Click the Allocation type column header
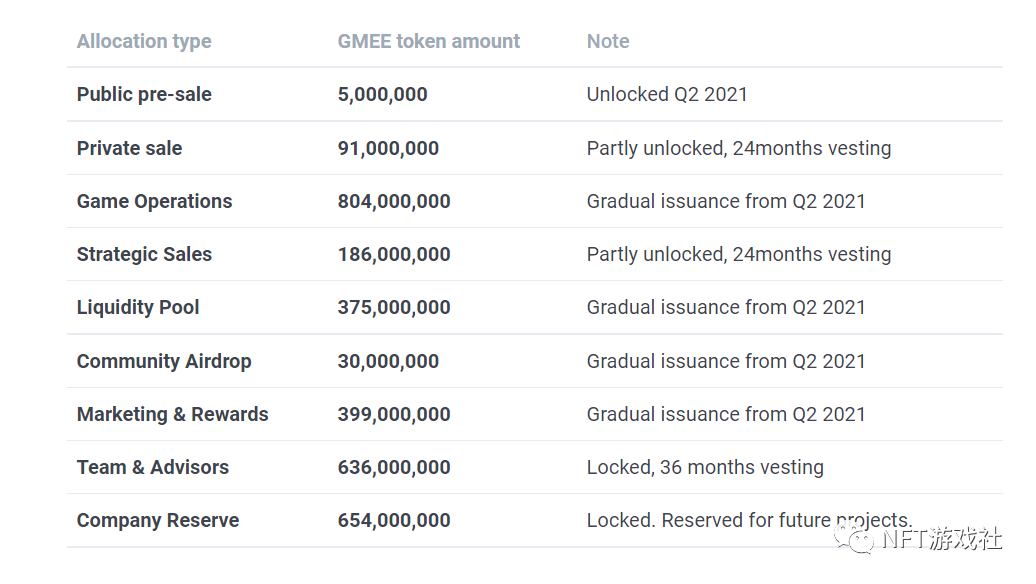 [144, 42]
